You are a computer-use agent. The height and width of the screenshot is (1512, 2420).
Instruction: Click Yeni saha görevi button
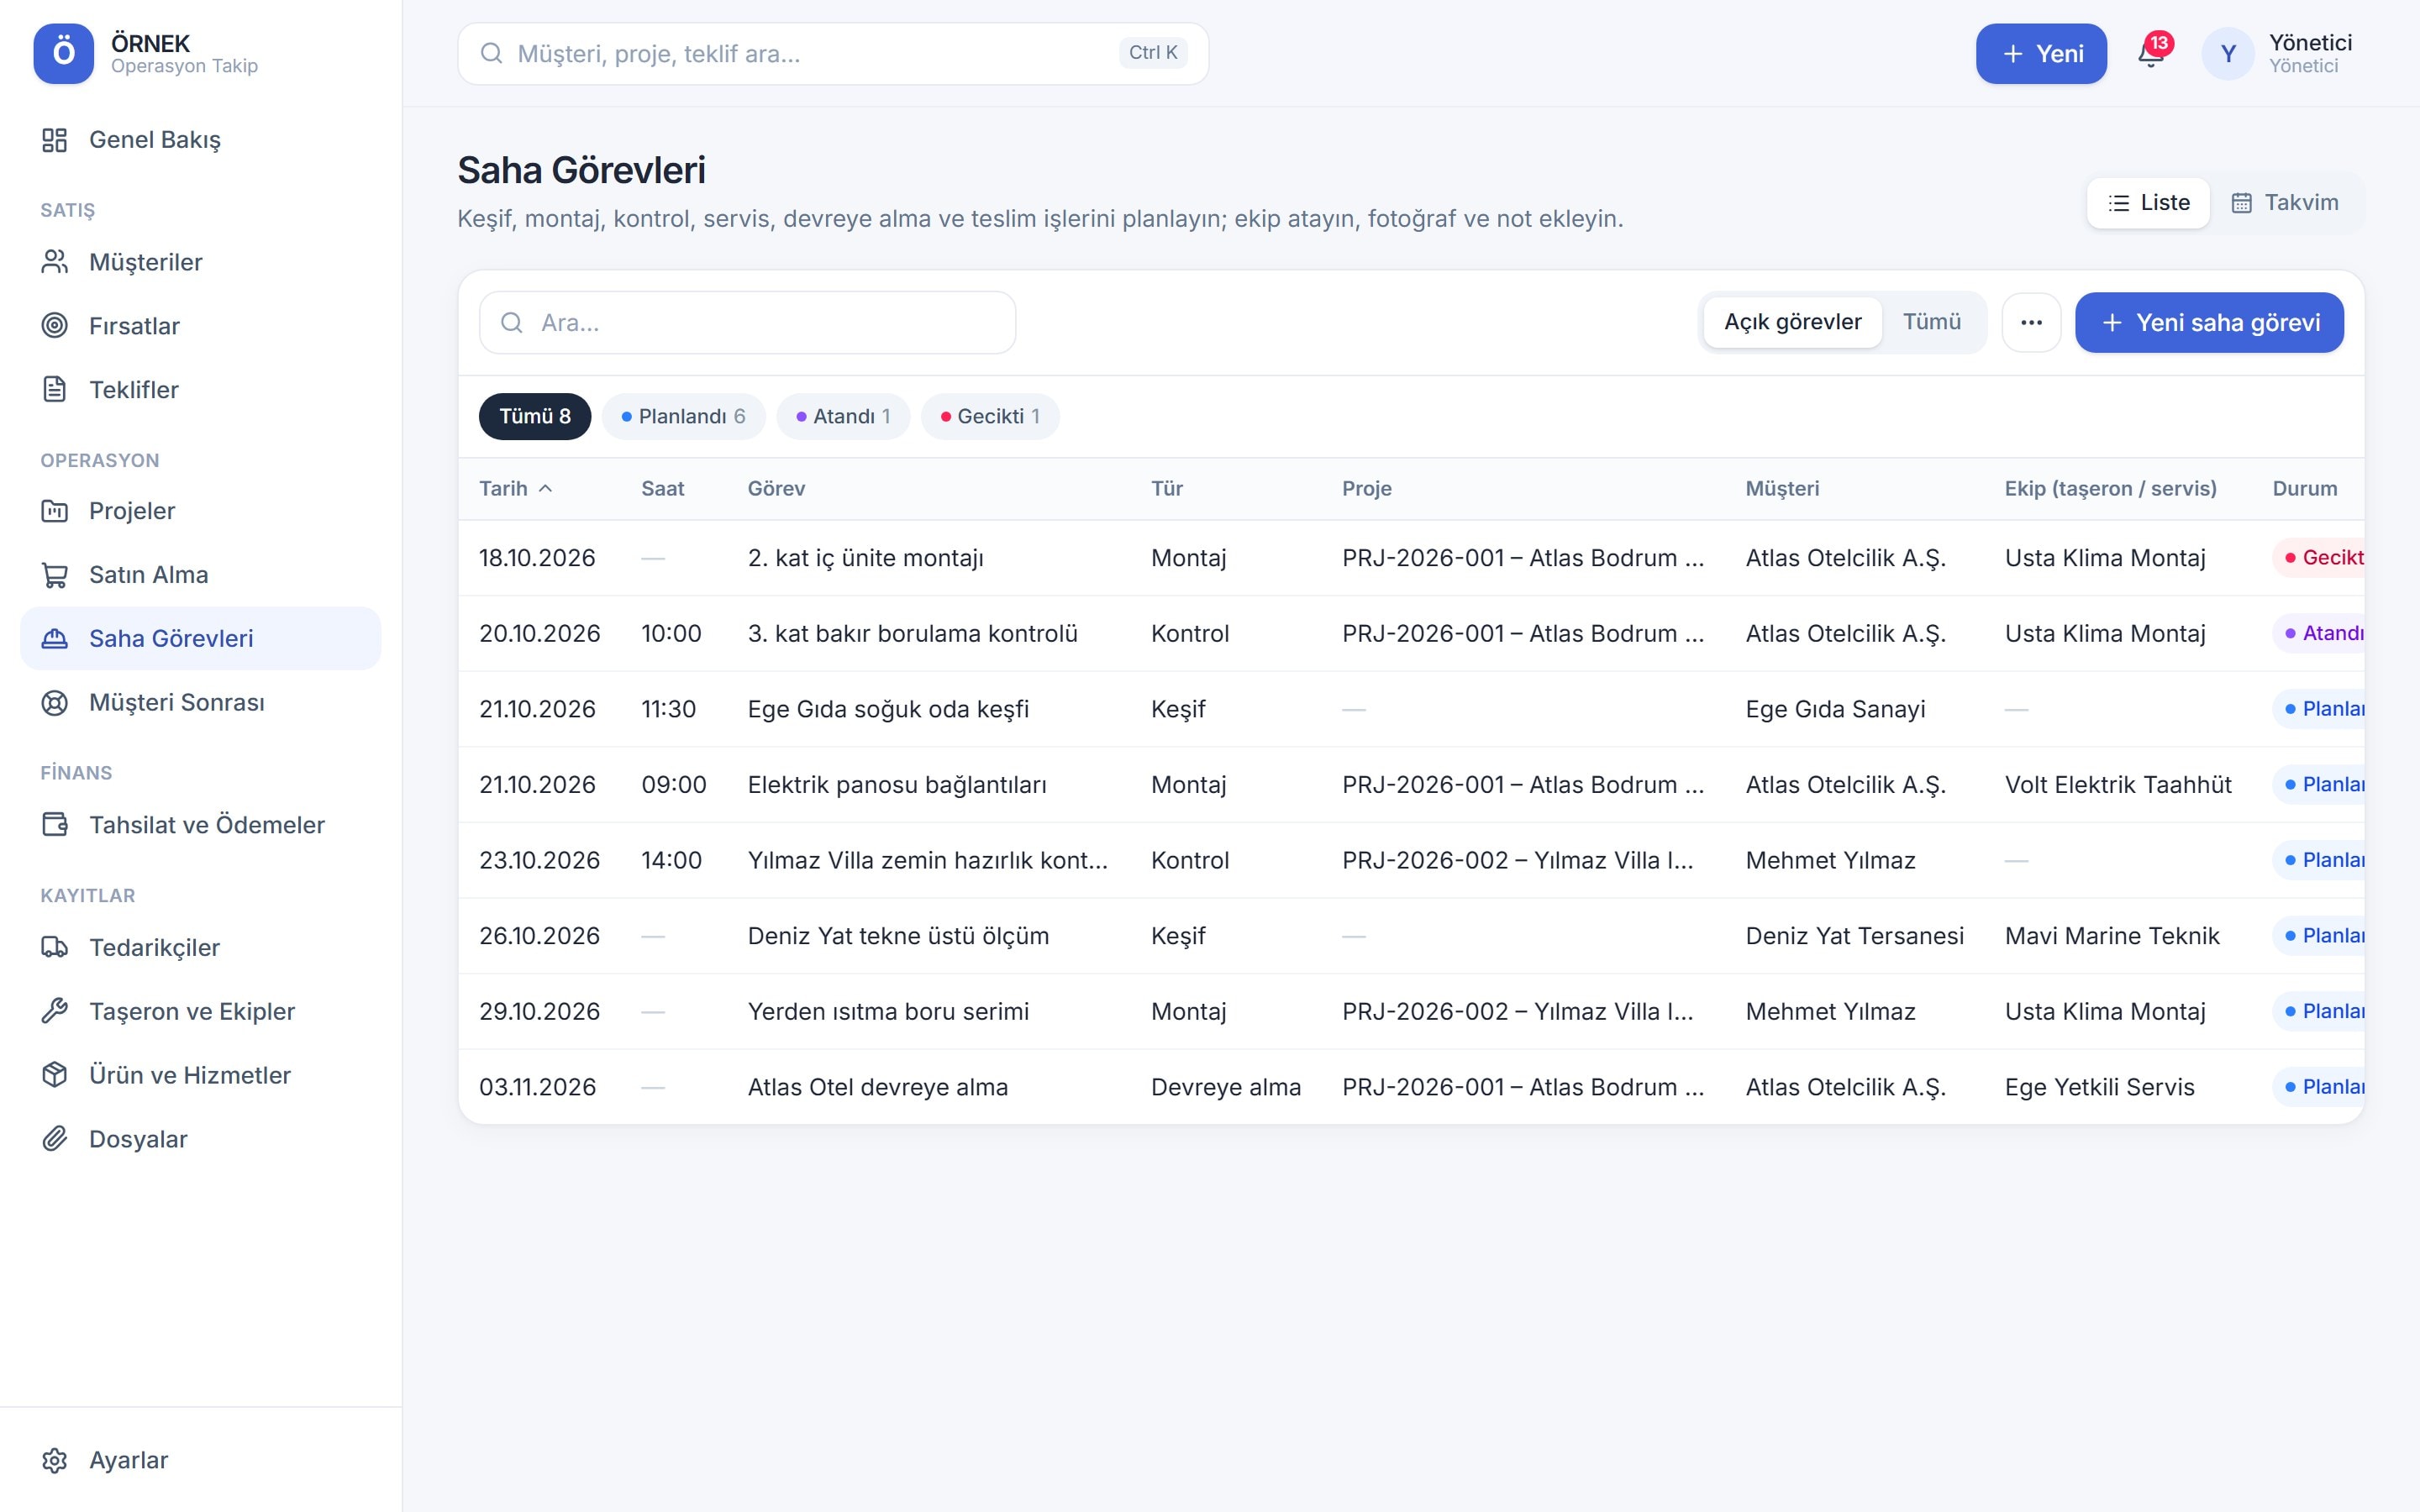2209,323
